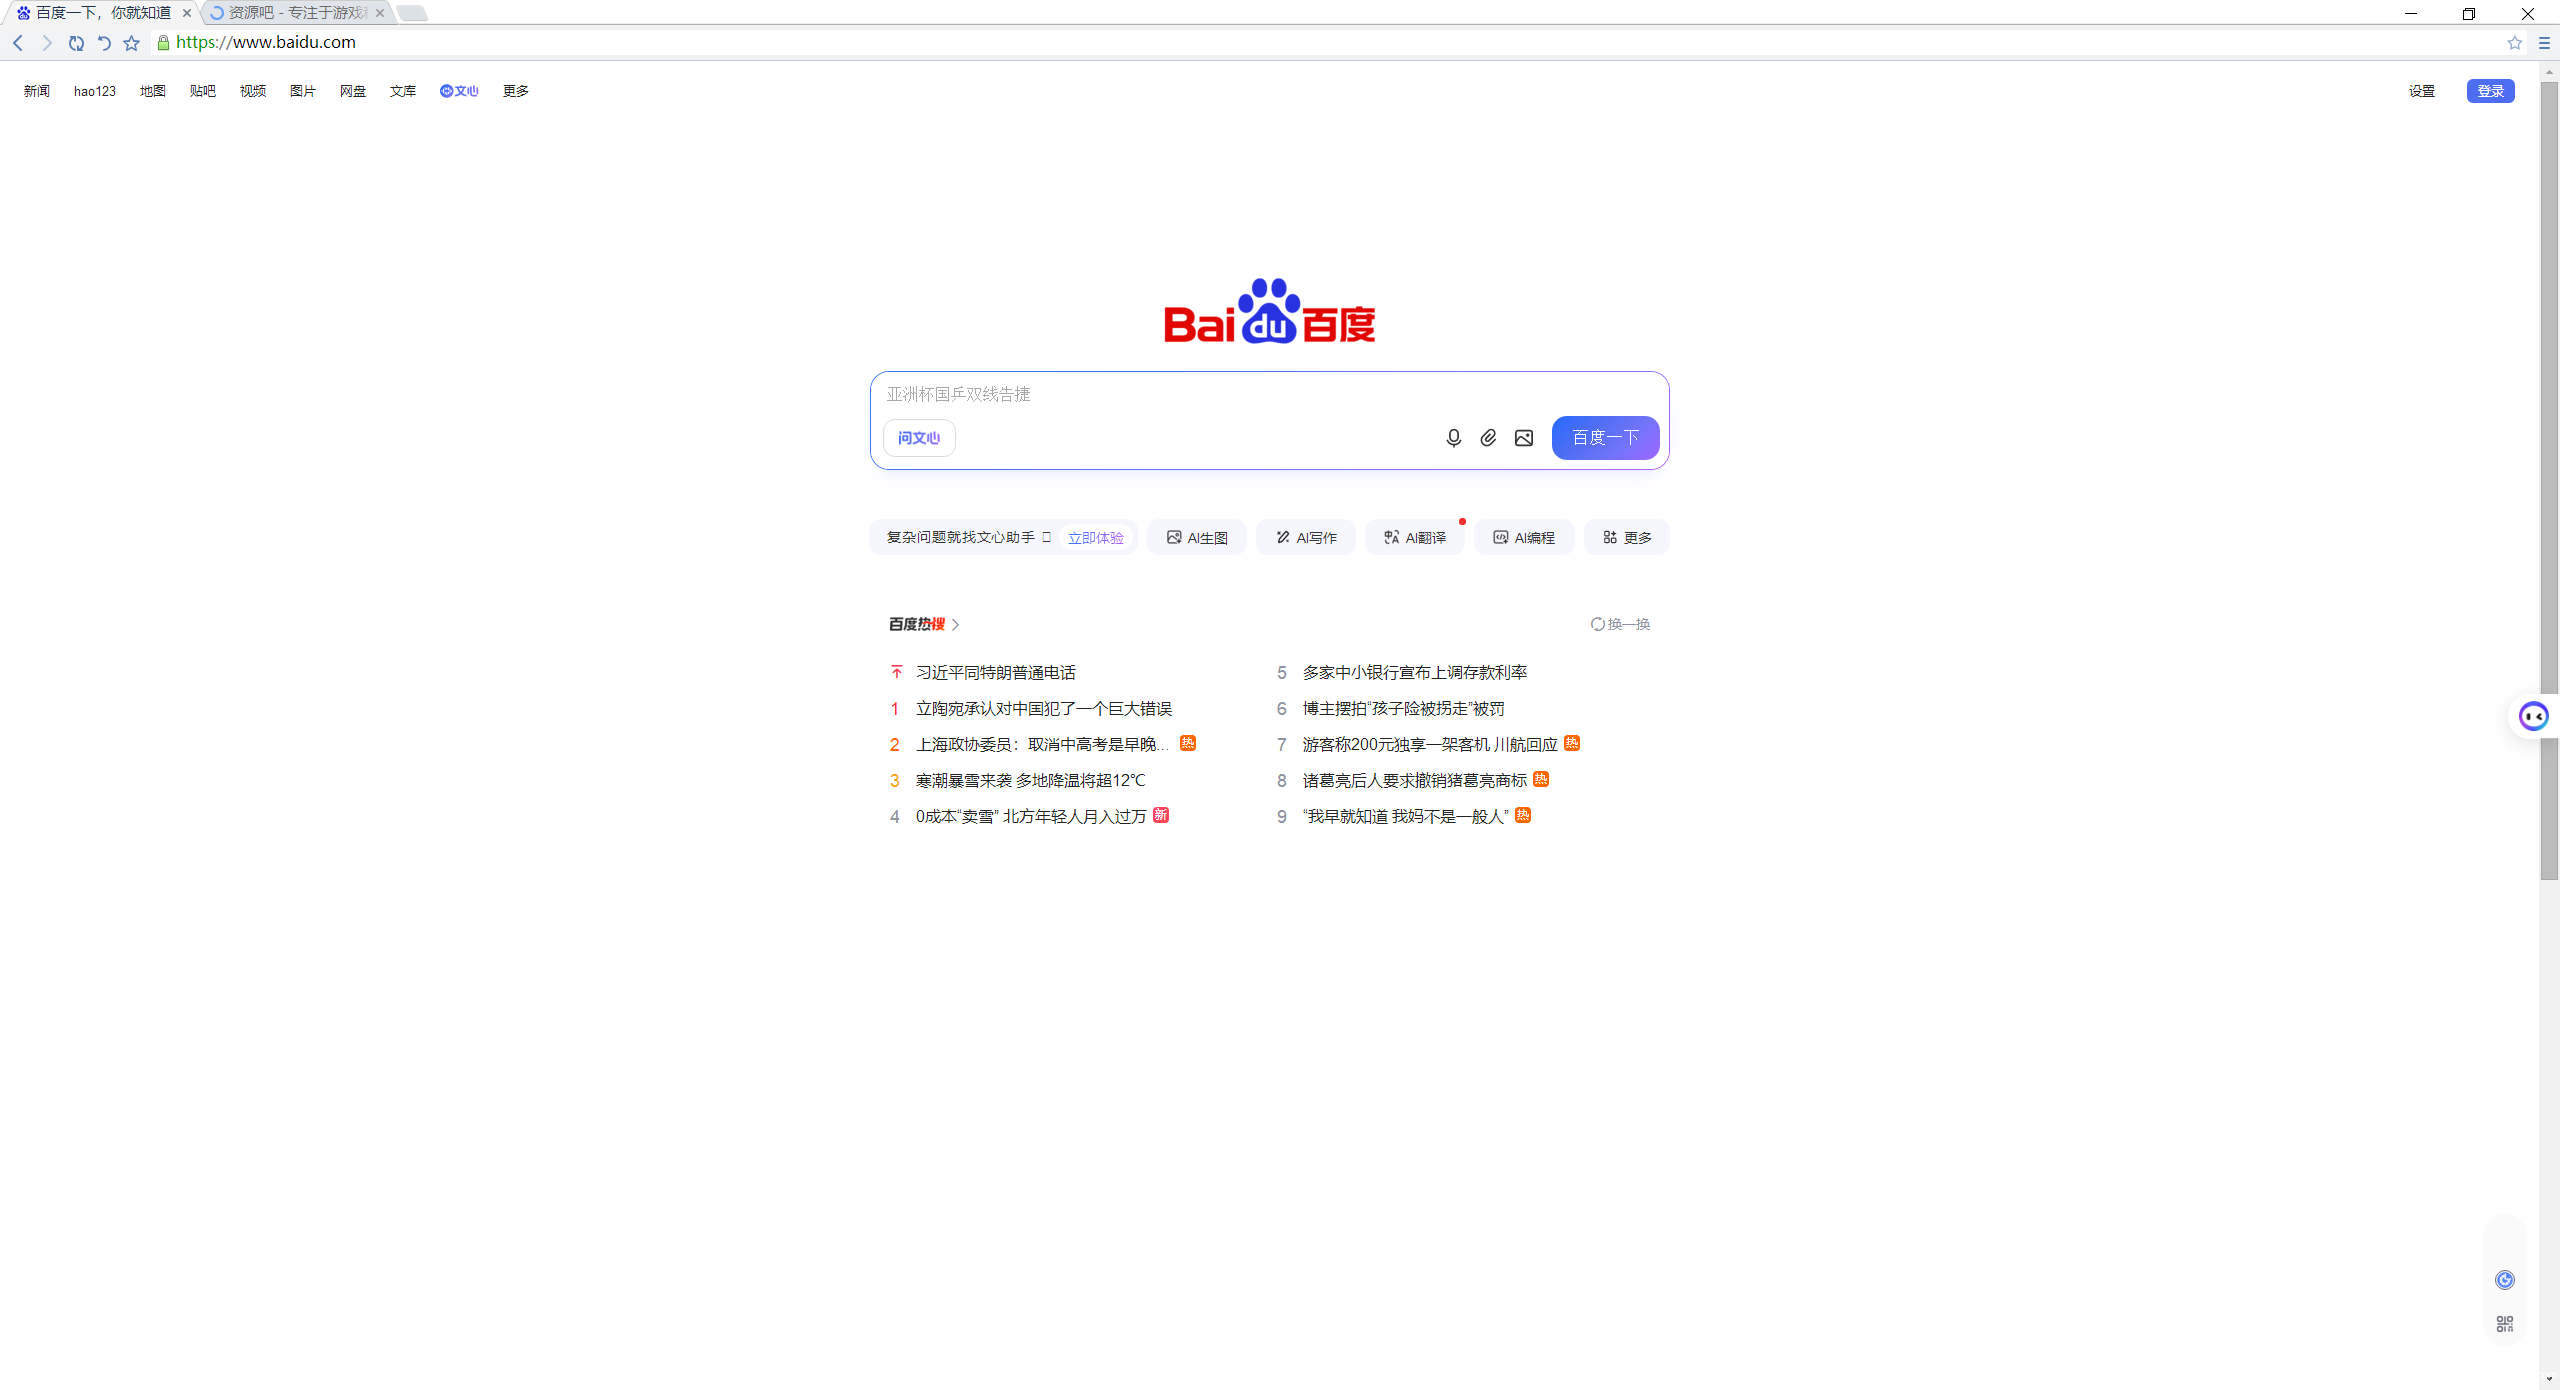Click the microphone voice search icon
2560x1390 pixels.
click(1453, 438)
